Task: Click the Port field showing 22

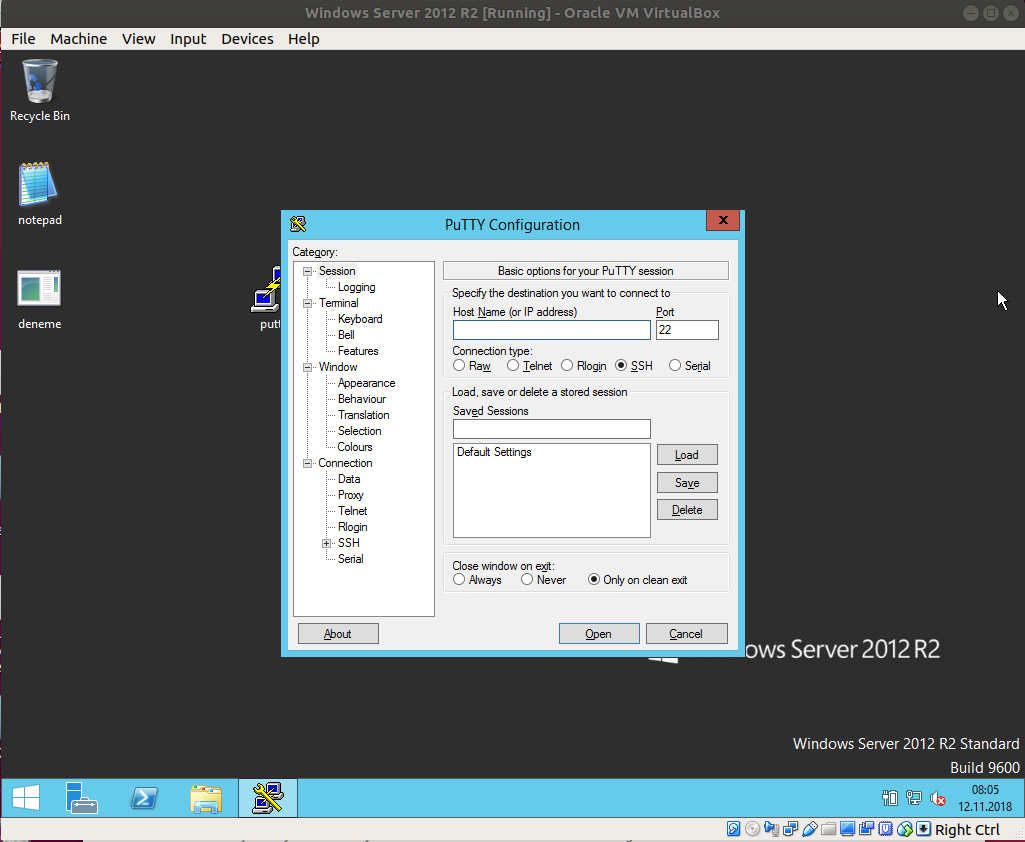Action: point(687,330)
